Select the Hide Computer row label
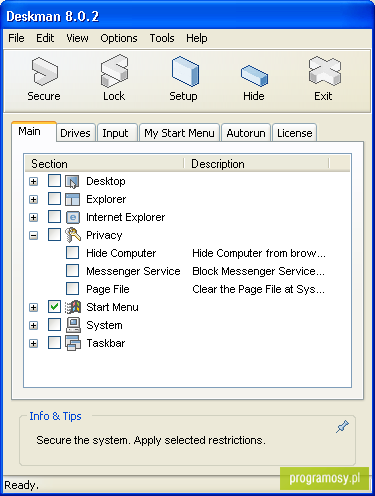375x496 pixels. [121, 253]
